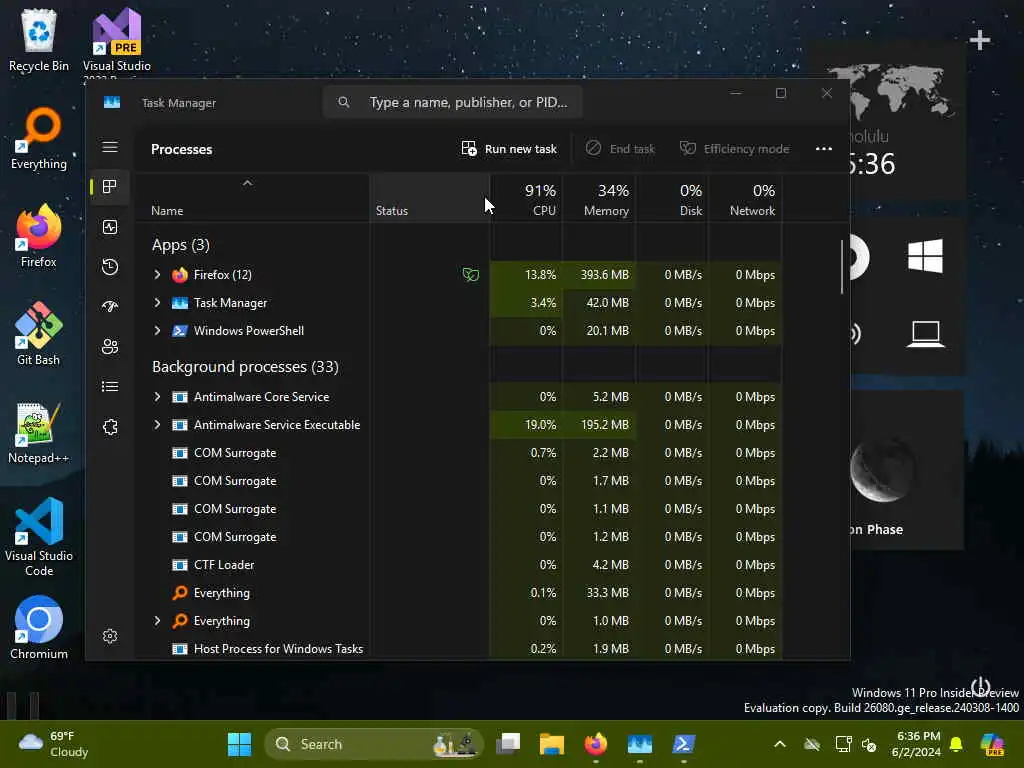Viewport: 1024px width, 768px height.
Task: Click the Apps (3) group header
Action: tap(181, 245)
